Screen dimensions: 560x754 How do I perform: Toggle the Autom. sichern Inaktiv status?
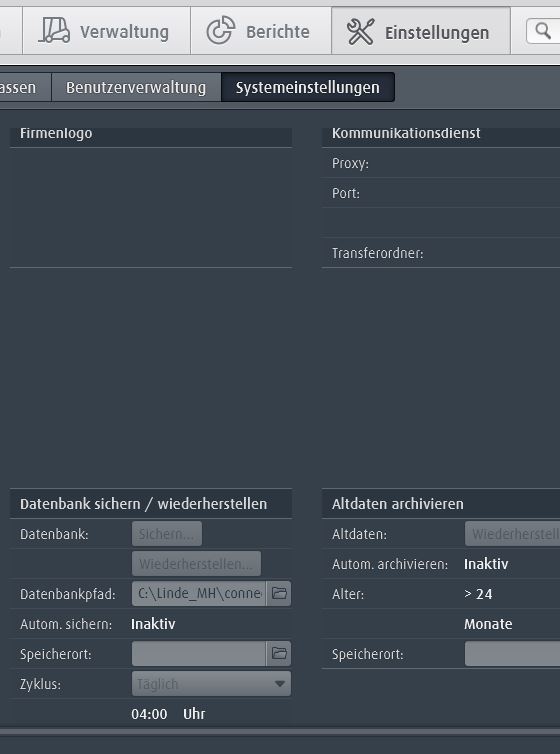click(153, 624)
